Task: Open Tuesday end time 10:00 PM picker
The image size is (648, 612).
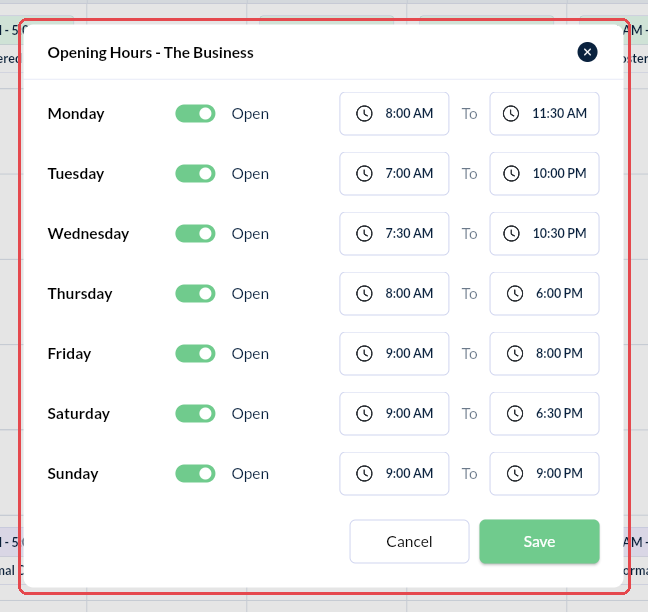Action: point(544,174)
